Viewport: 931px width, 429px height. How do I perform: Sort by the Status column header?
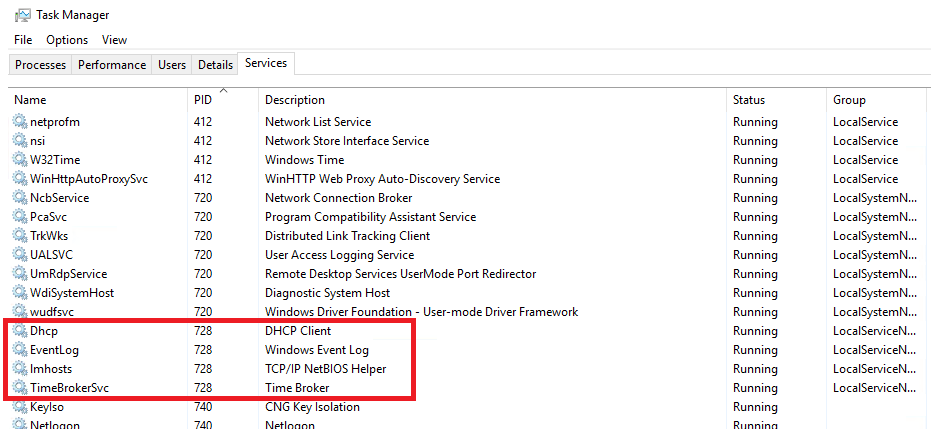click(776, 100)
